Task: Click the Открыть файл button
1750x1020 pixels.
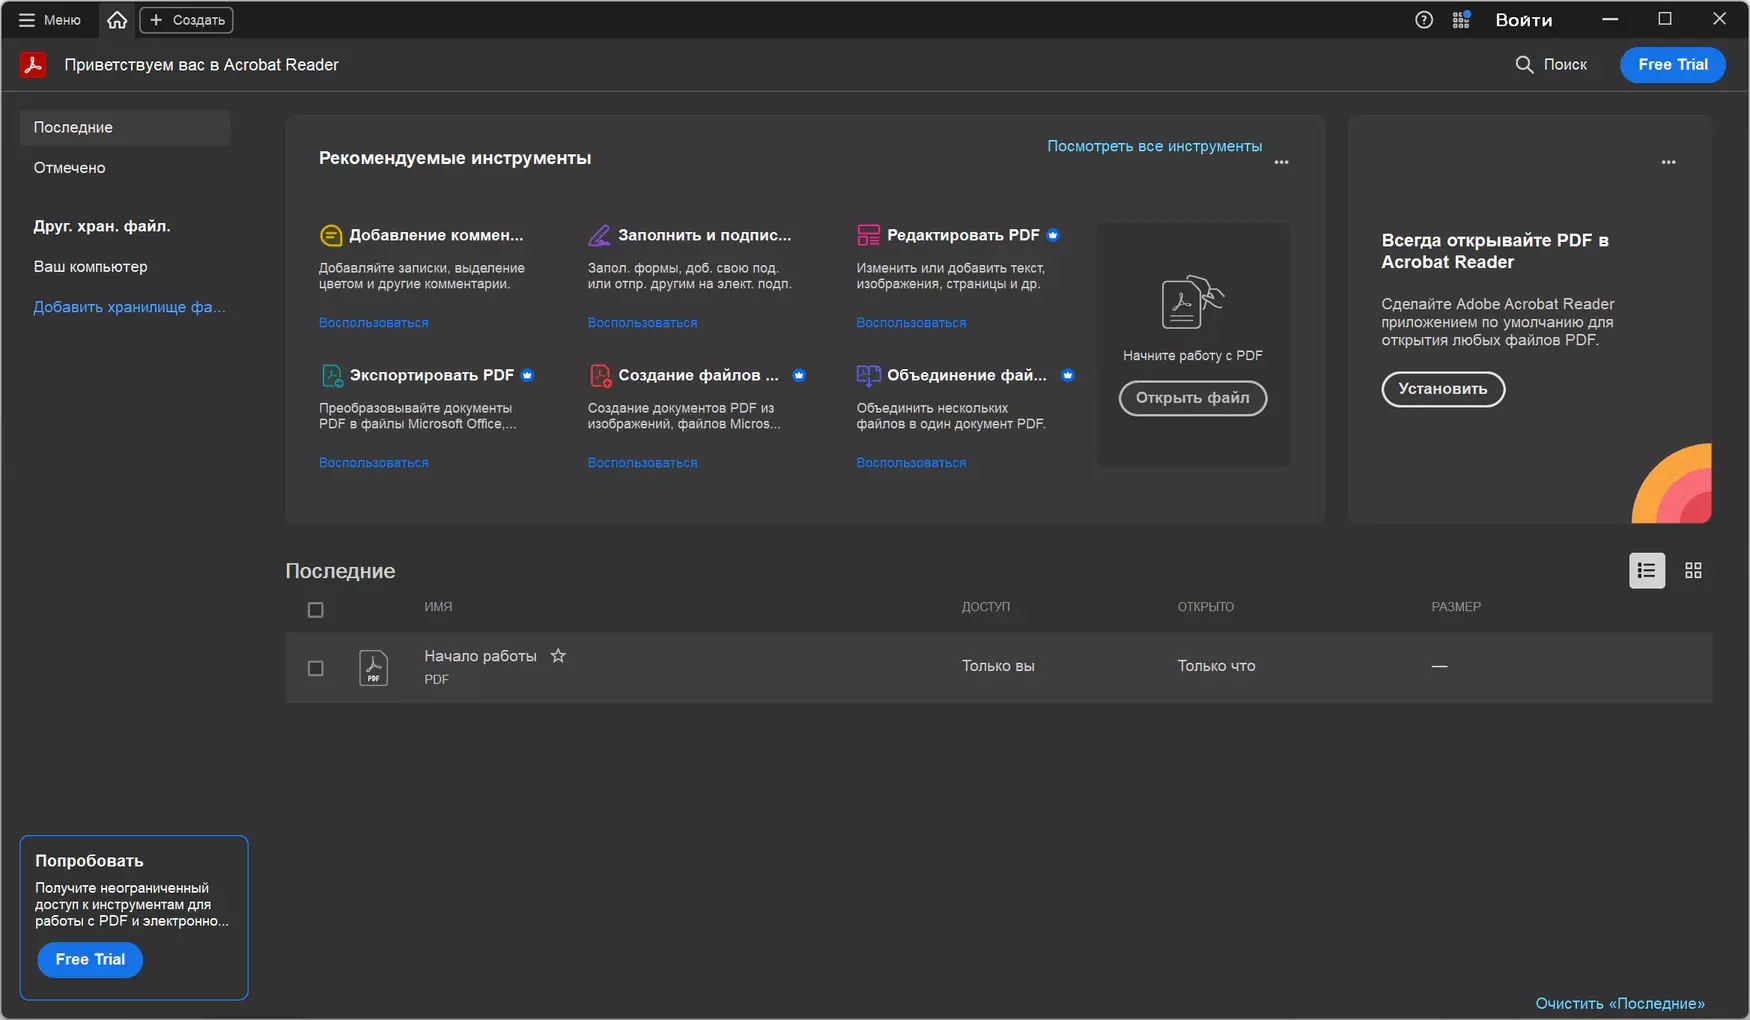Action: tap(1192, 398)
